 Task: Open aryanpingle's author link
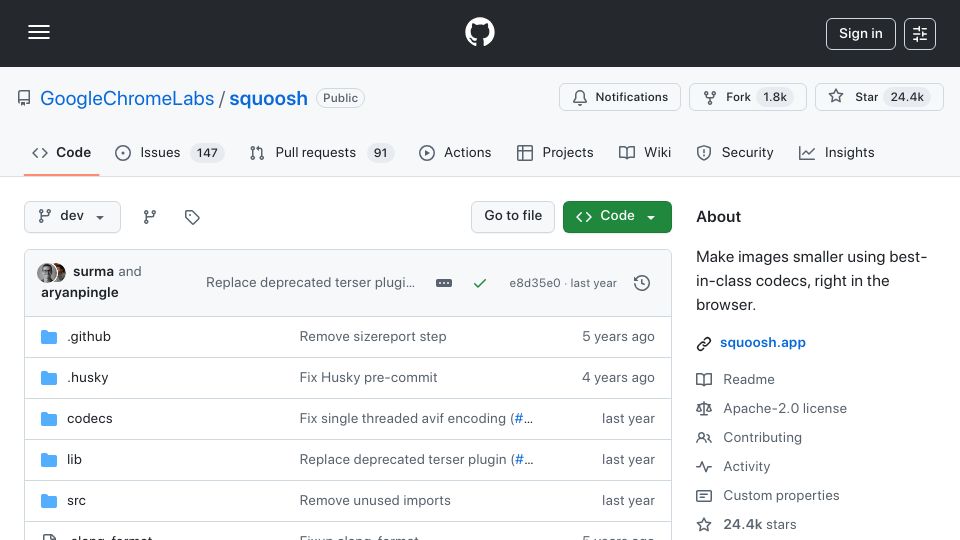(80, 292)
